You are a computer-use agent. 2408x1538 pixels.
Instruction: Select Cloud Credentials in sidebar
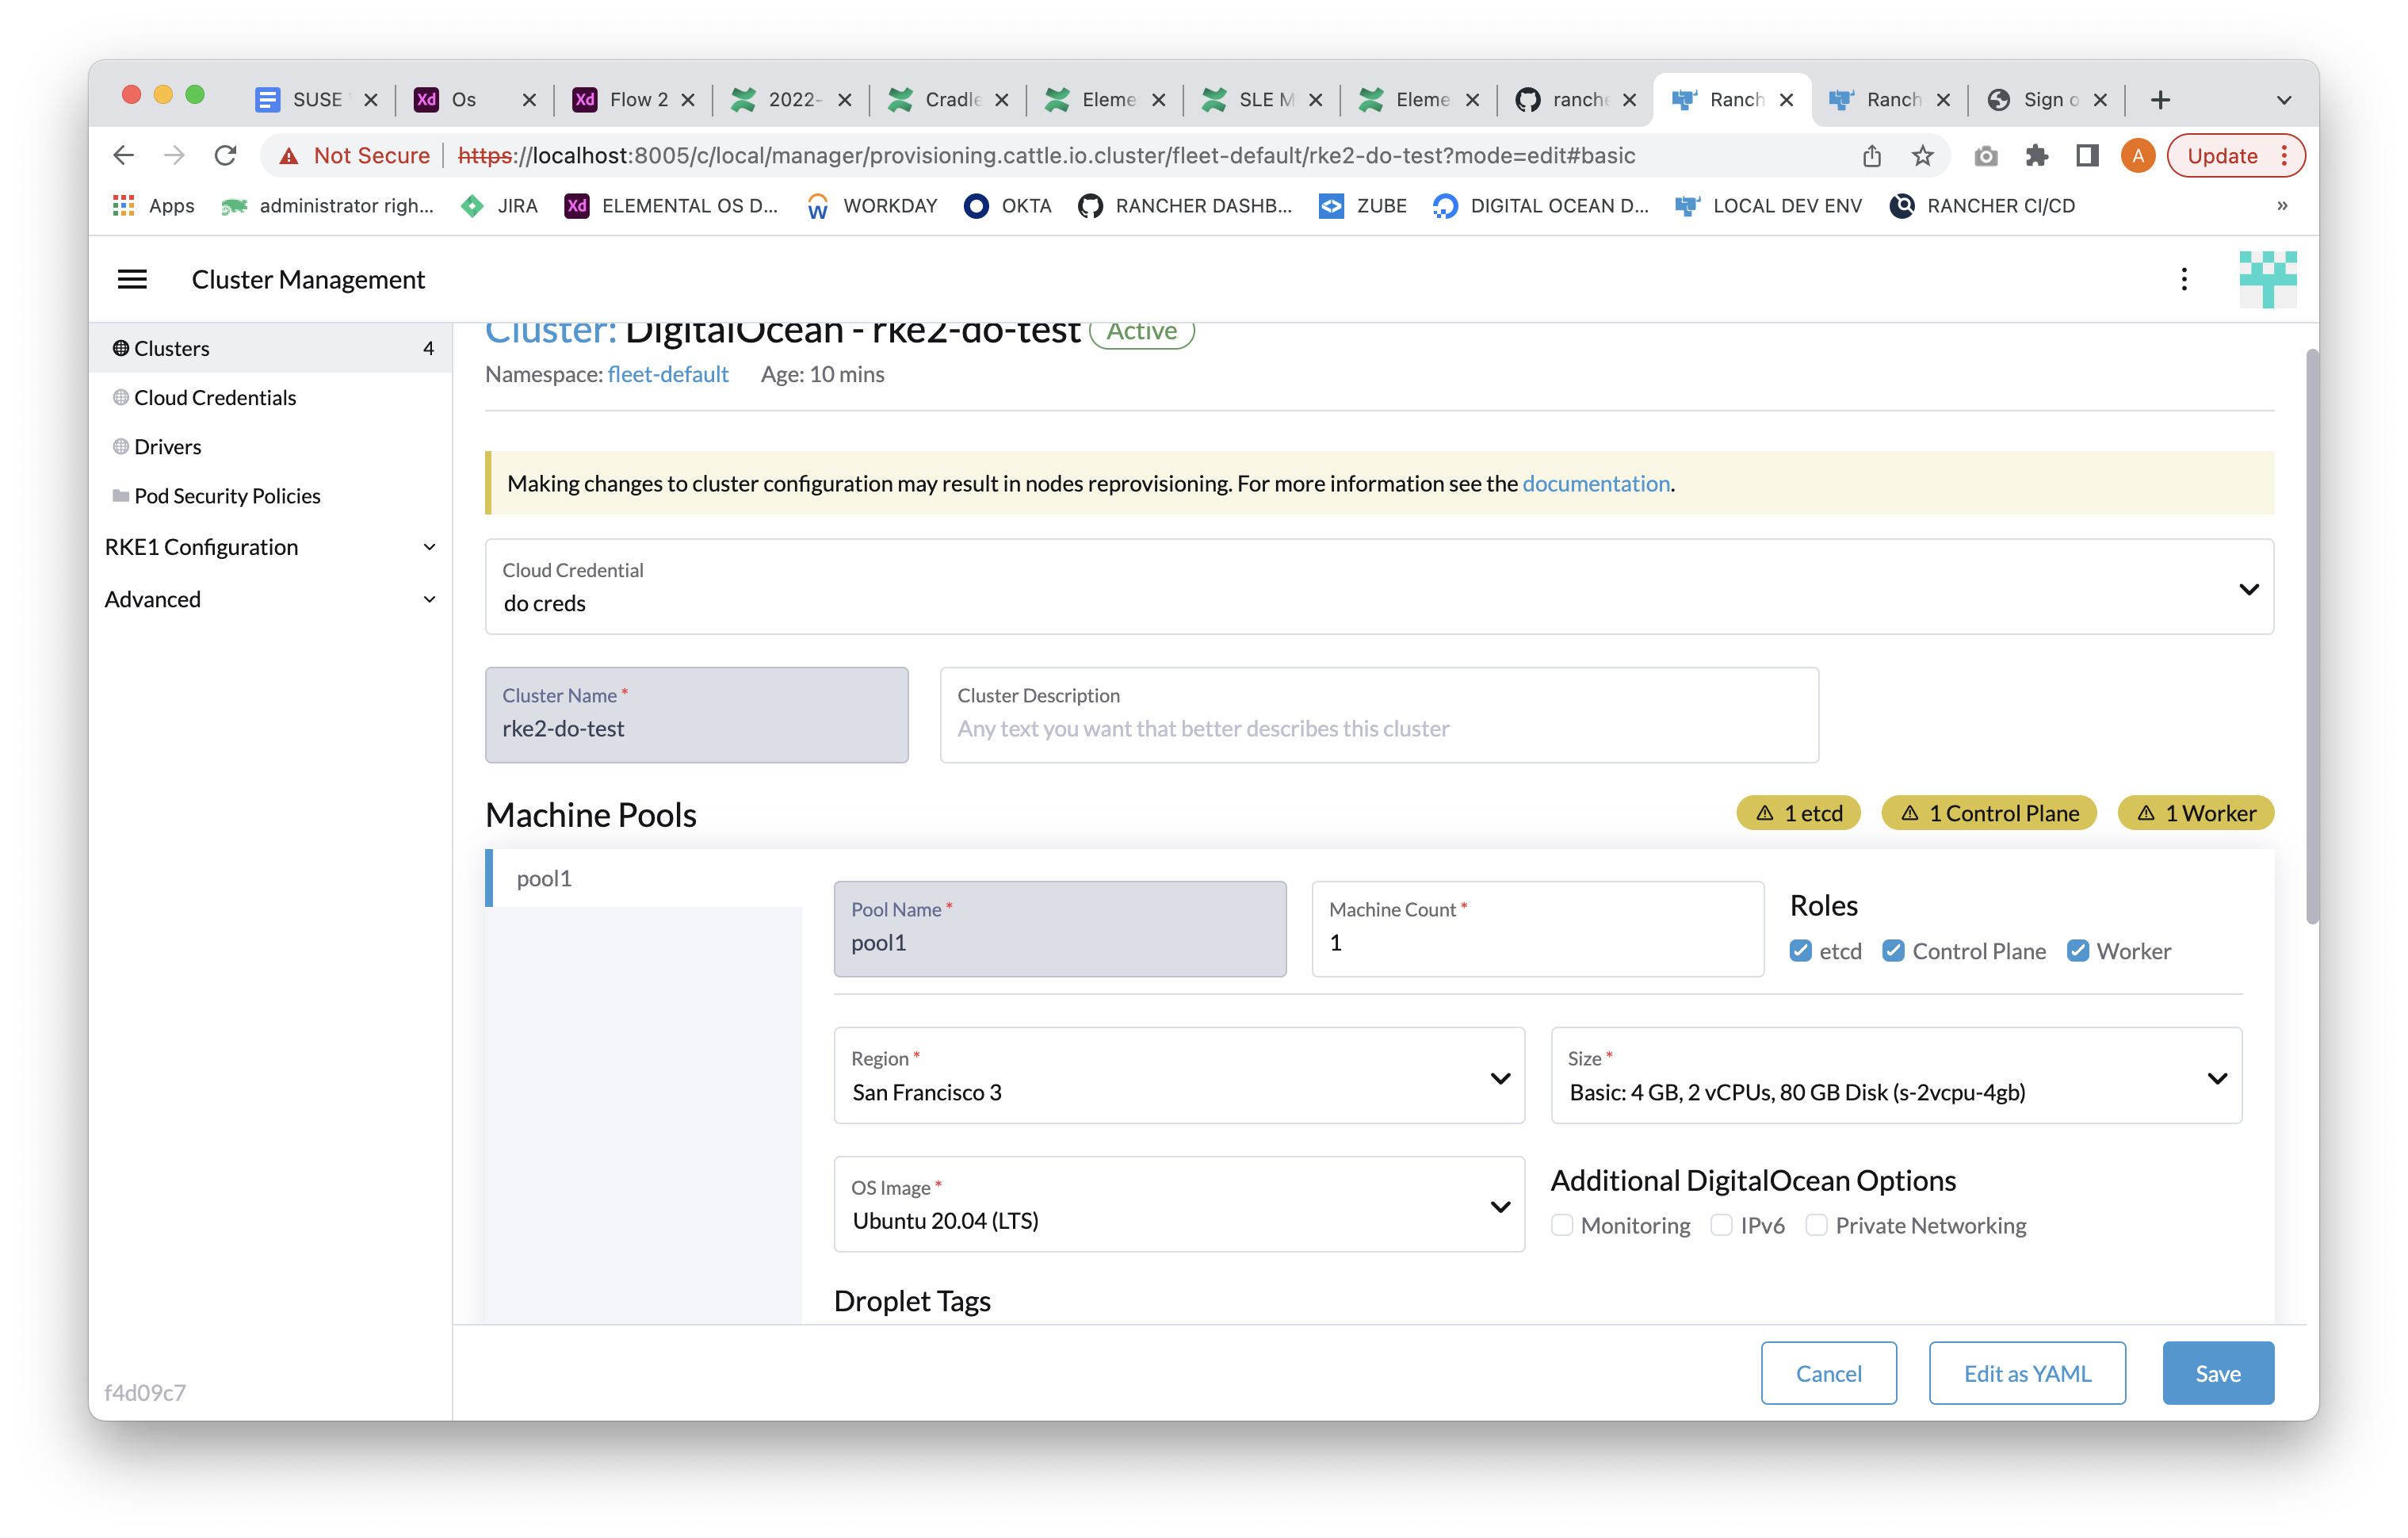[x=215, y=398]
